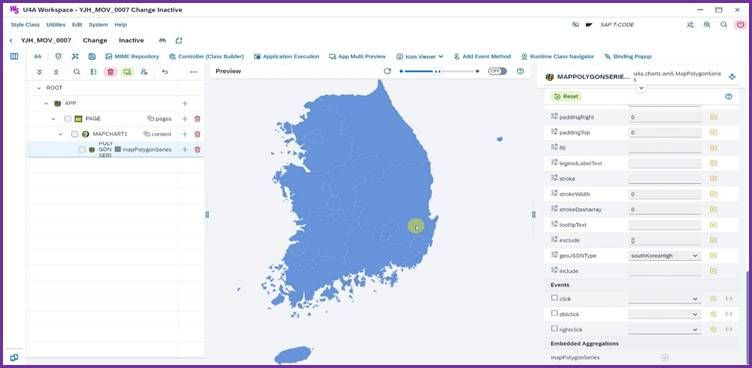The height and width of the screenshot is (368, 752).
Task: Open the Style Class menu
Action: pyautogui.click(x=25, y=24)
